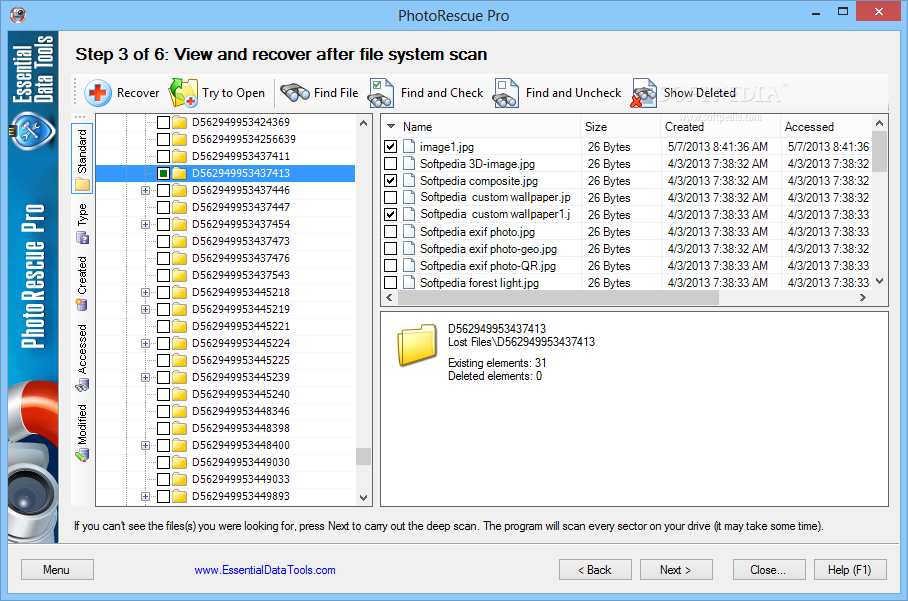Expand folder D562949953445218

(145, 292)
